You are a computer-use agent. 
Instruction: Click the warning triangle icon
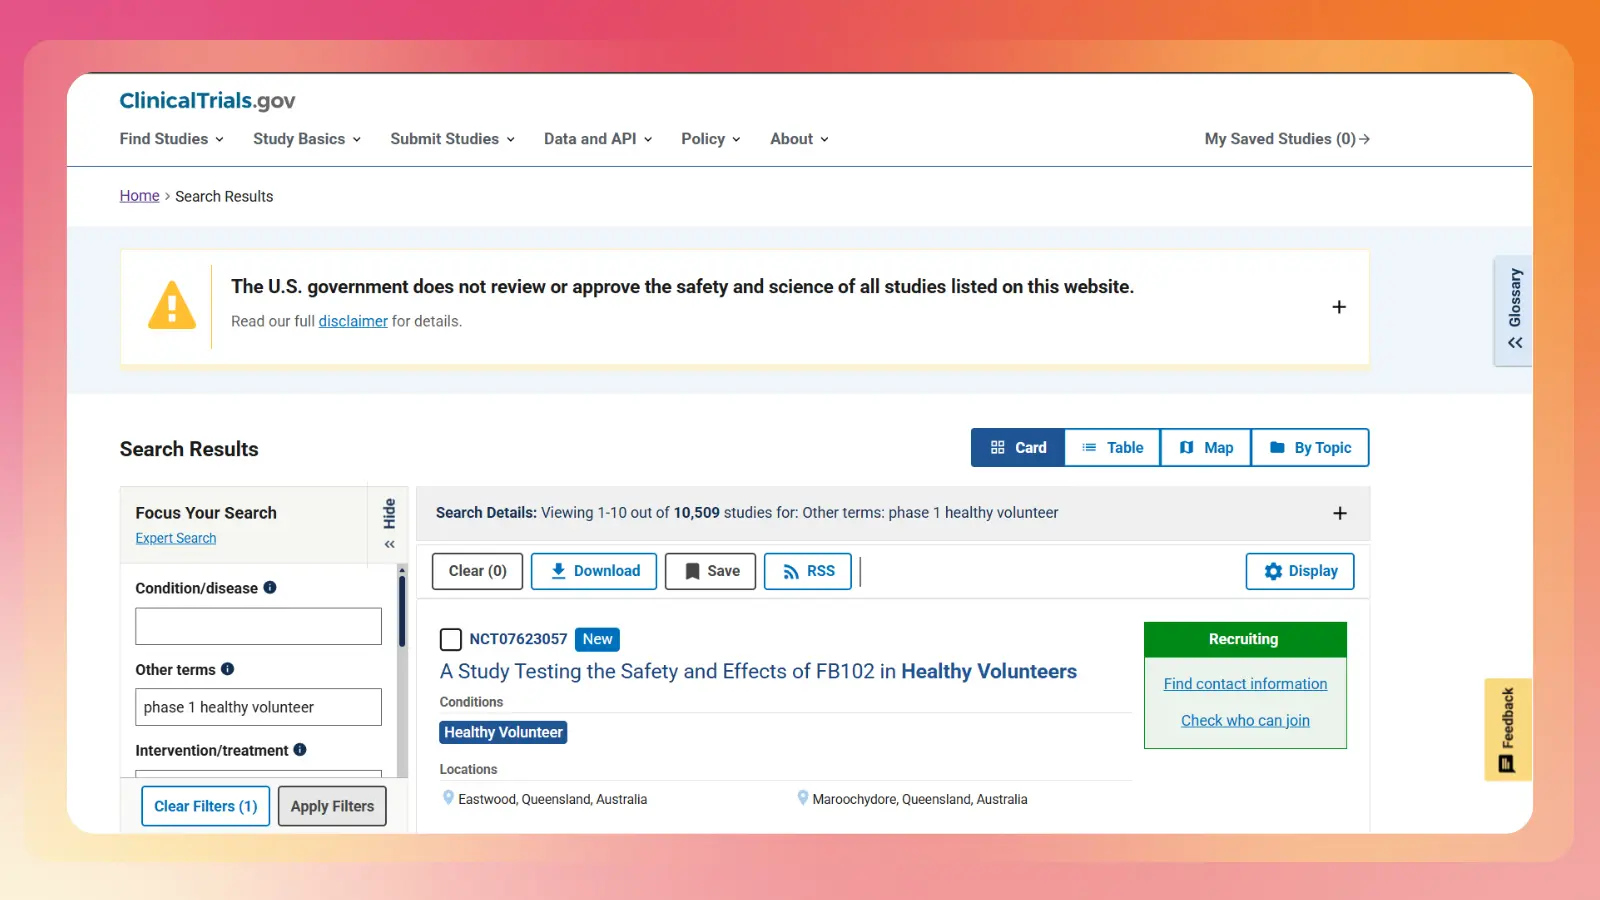172,305
